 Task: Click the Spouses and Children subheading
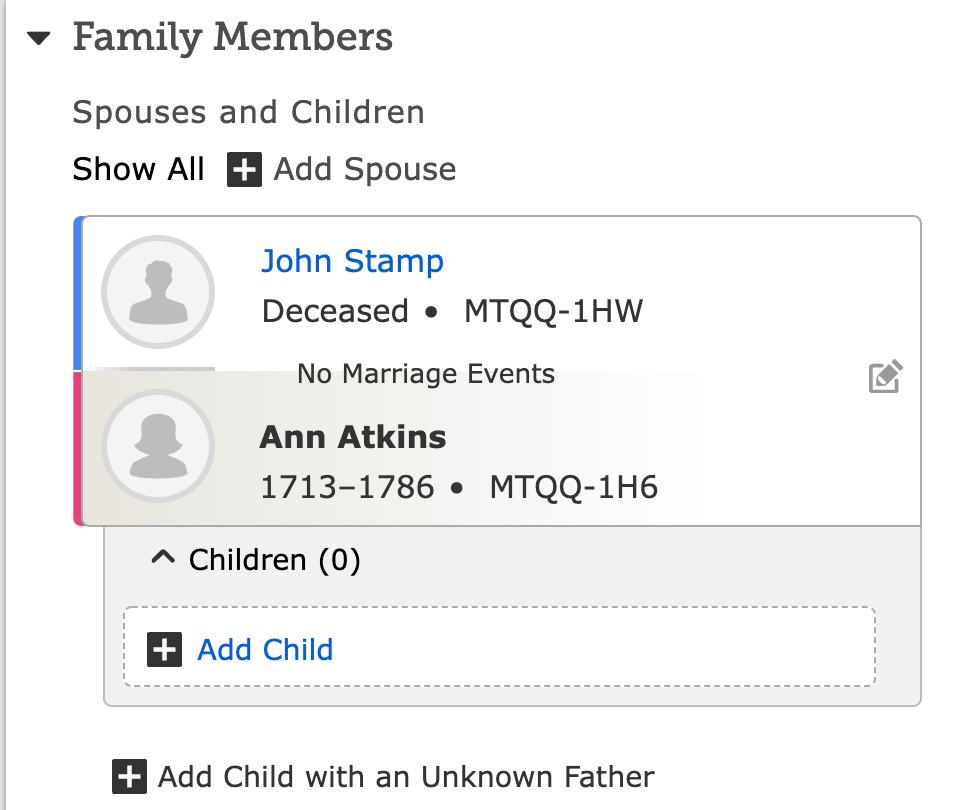(x=249, y=112)
